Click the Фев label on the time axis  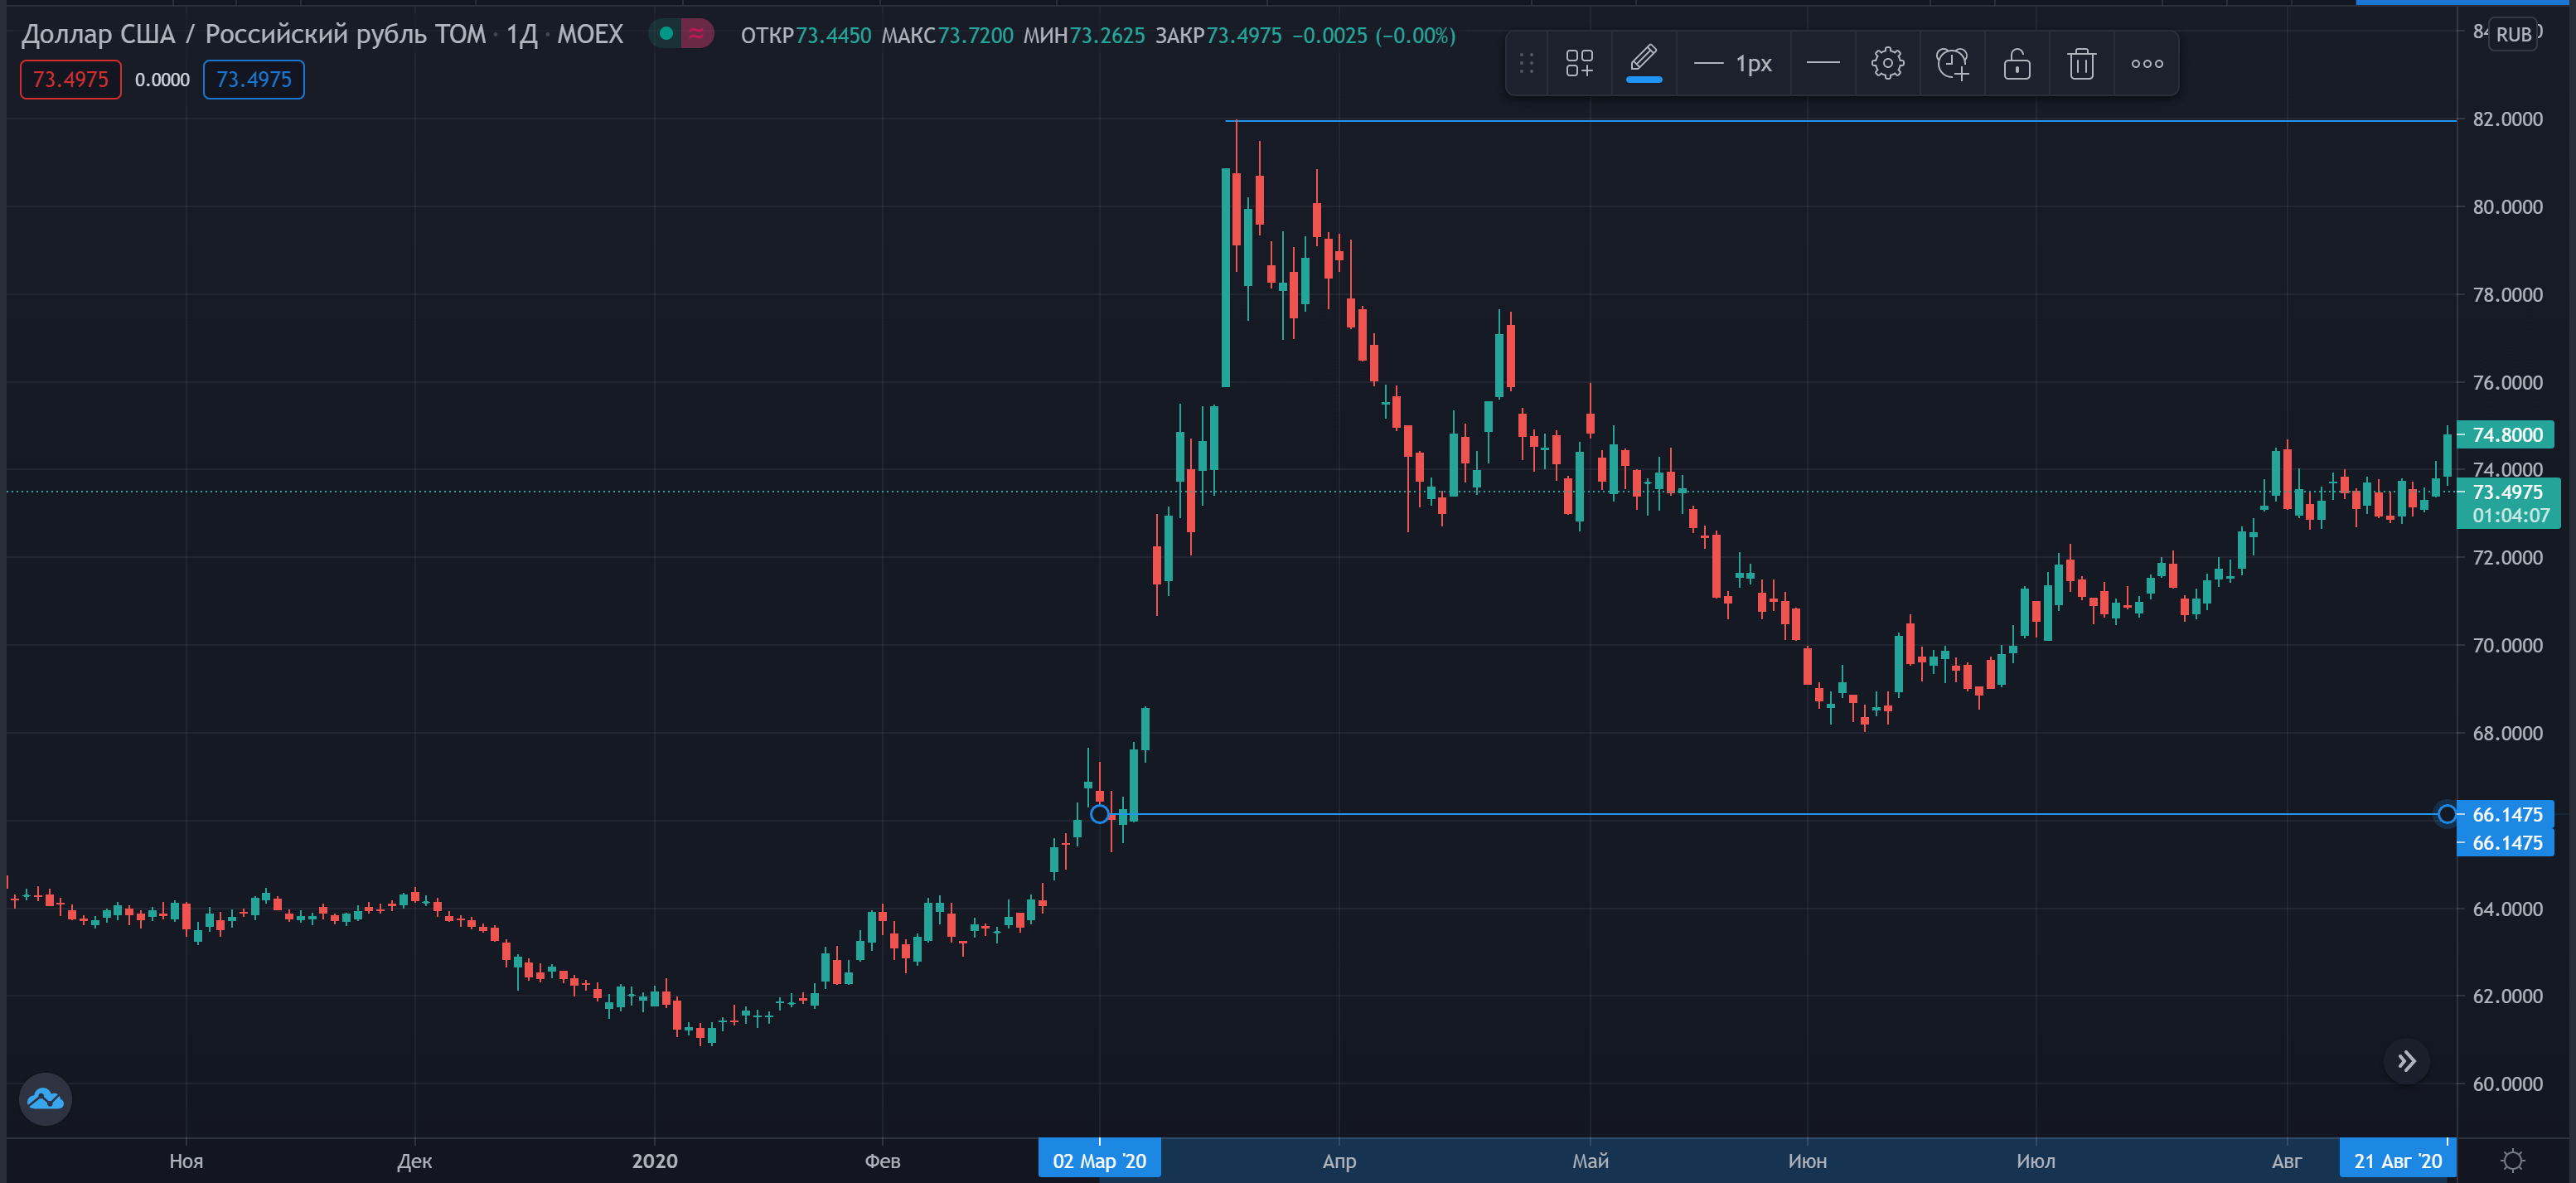(882, 1161)
